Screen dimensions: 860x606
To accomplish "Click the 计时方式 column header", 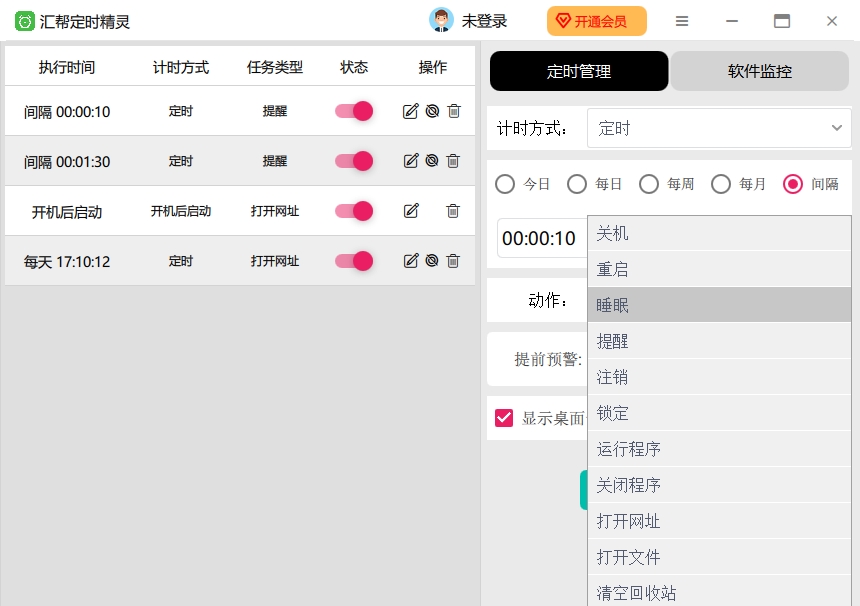I will pos(180,67).
